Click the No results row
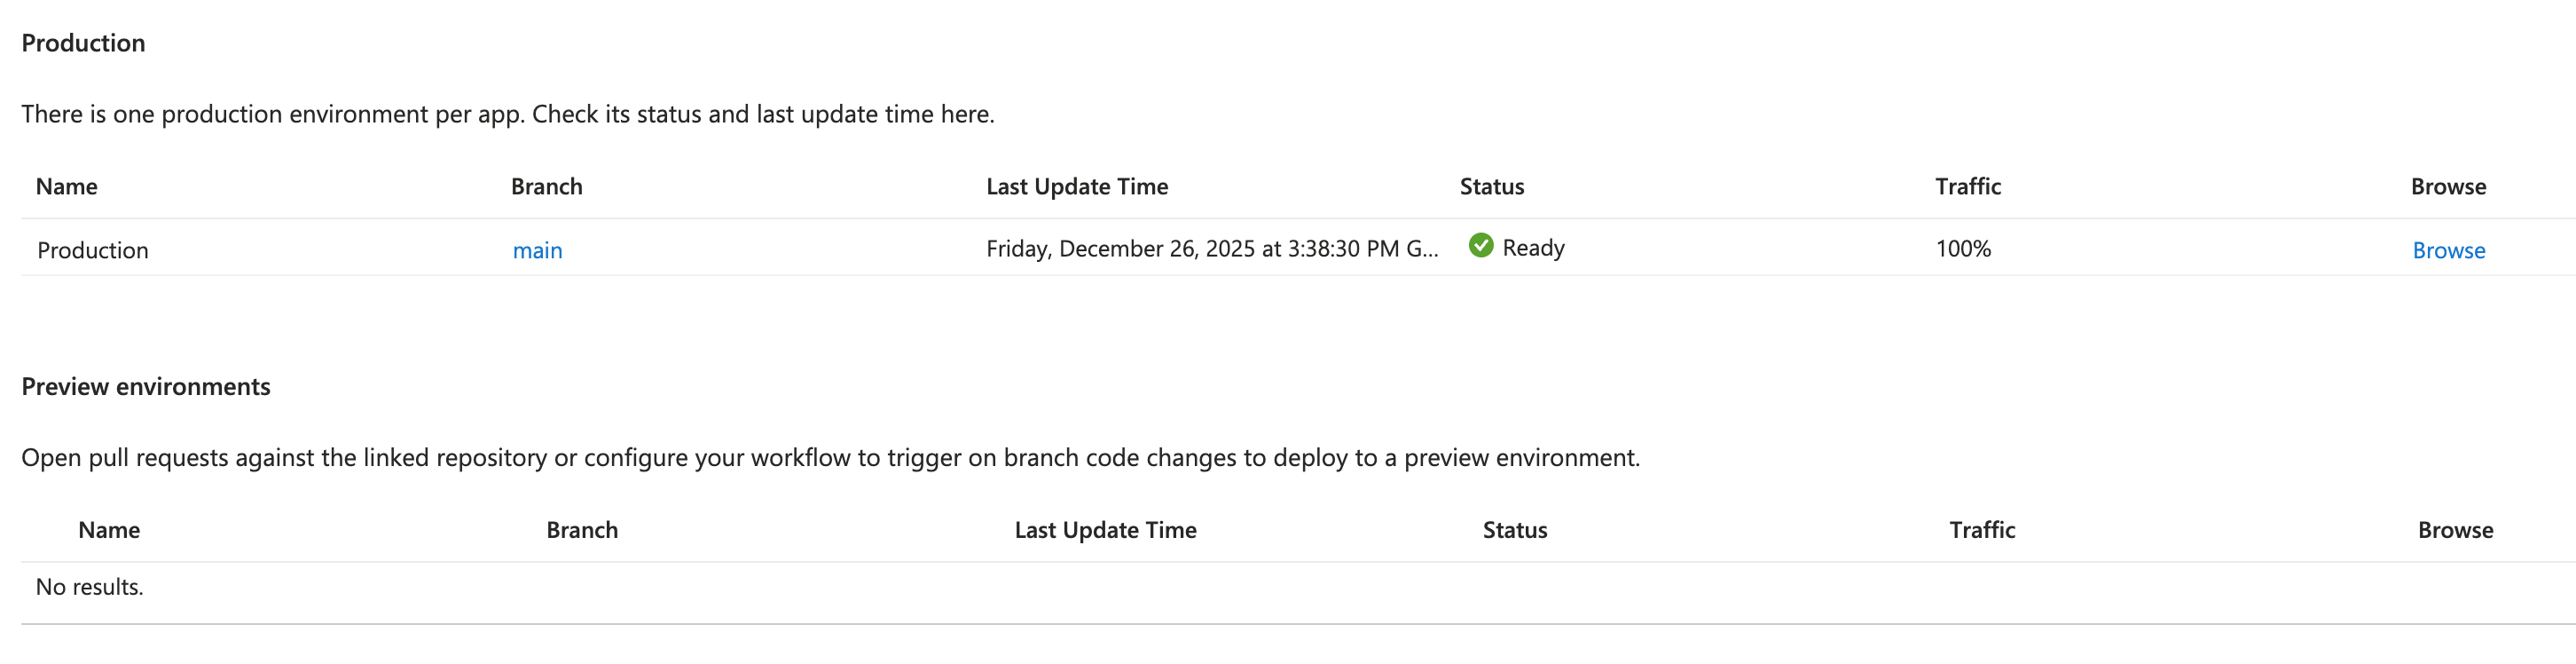2576x664 pixels. pos(90,587)
